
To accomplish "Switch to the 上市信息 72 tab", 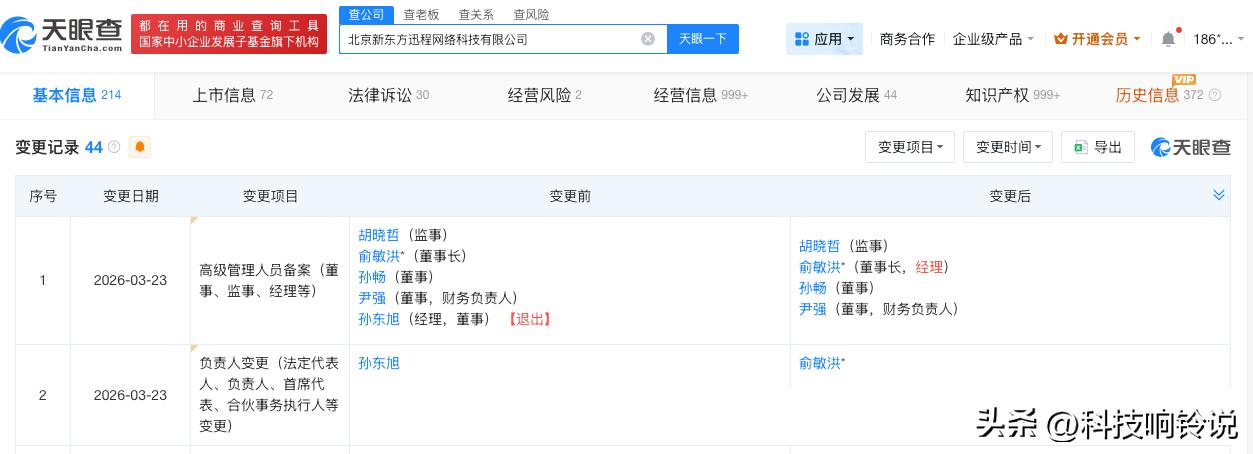I will pyautogui.click(x=232, y=96).
